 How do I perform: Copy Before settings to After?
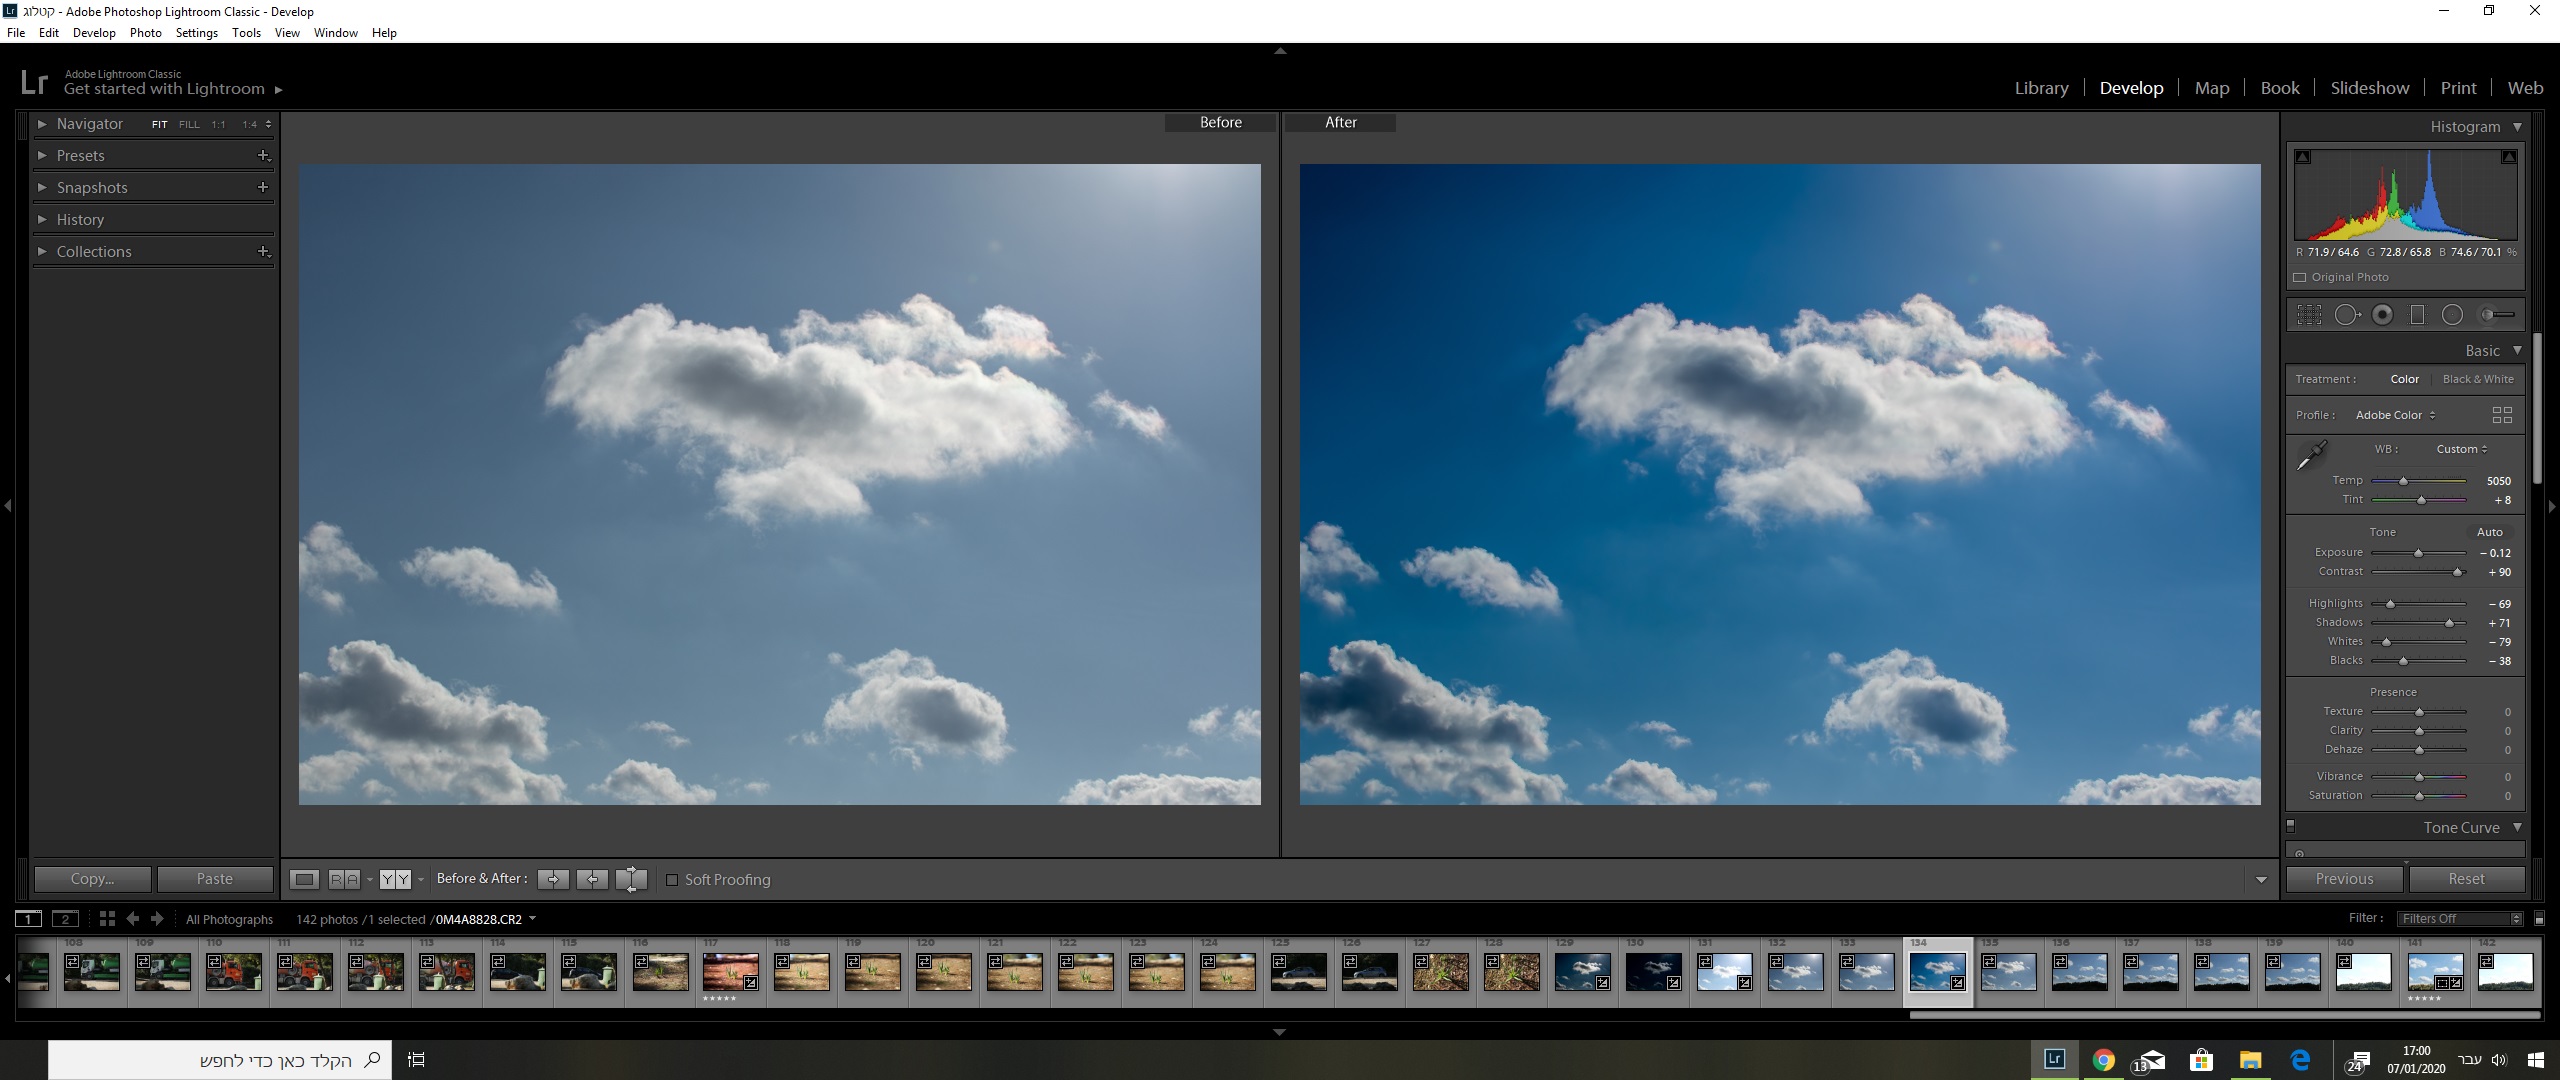(553, 879)
